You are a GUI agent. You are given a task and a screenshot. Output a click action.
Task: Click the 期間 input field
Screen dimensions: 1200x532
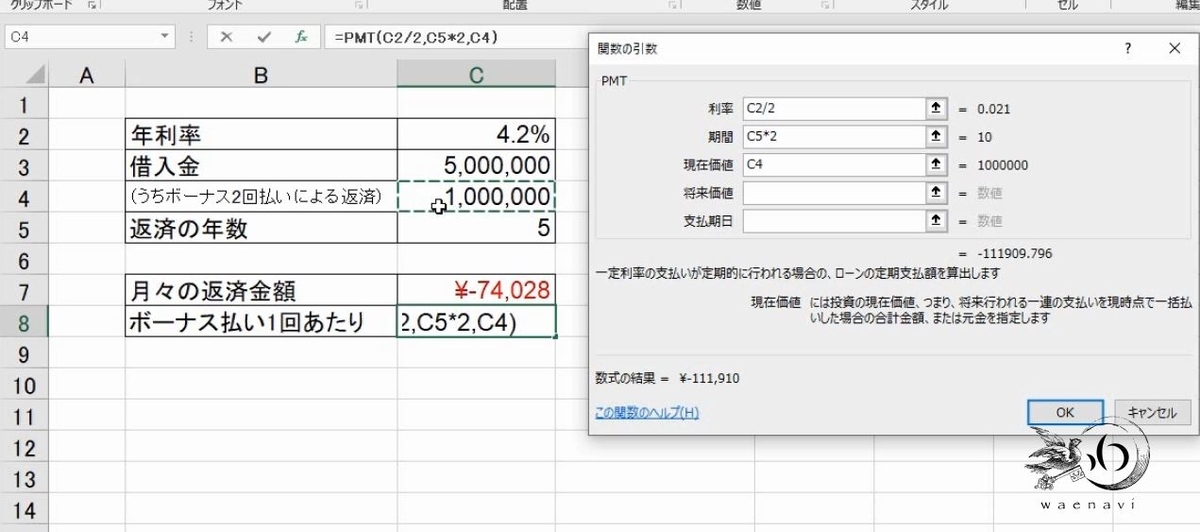835,137
